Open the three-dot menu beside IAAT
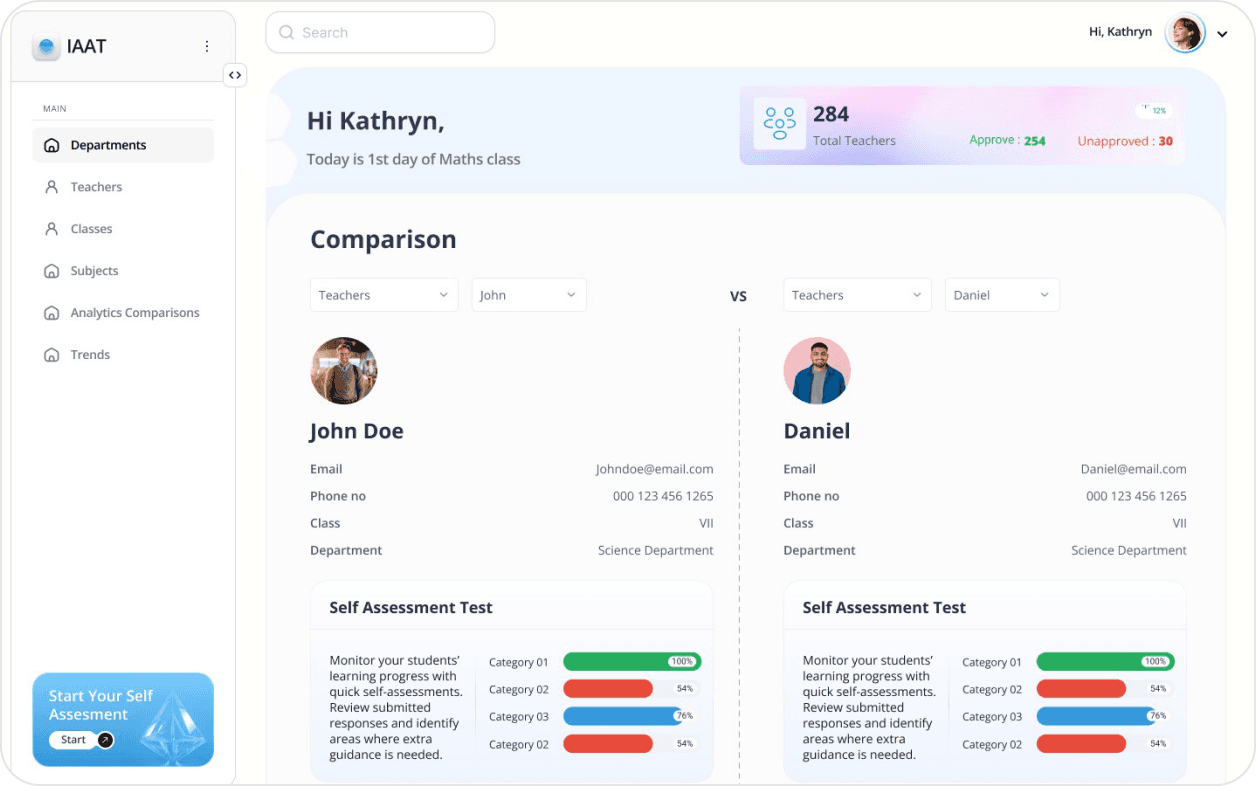This screenshot has width=1256, height=786. tap(207, 46)
